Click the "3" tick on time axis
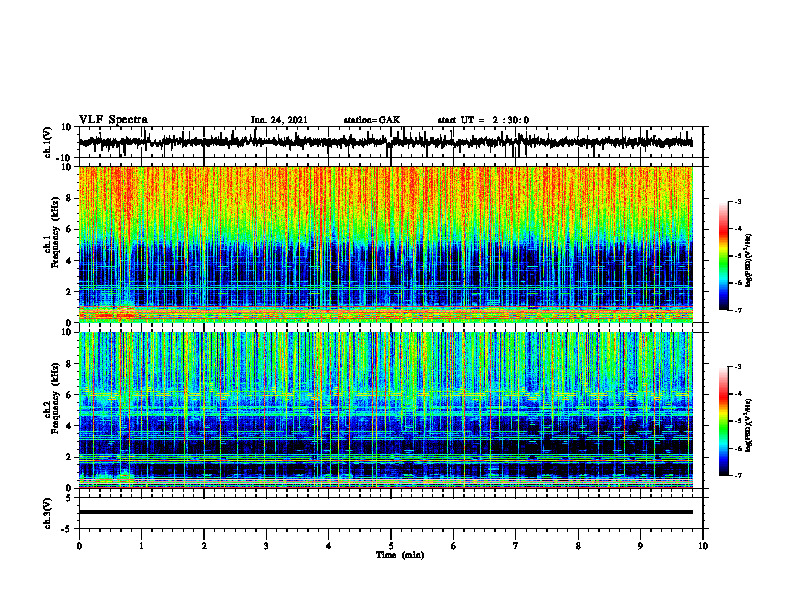The image size is (792, 612). [x=266, y=546]
